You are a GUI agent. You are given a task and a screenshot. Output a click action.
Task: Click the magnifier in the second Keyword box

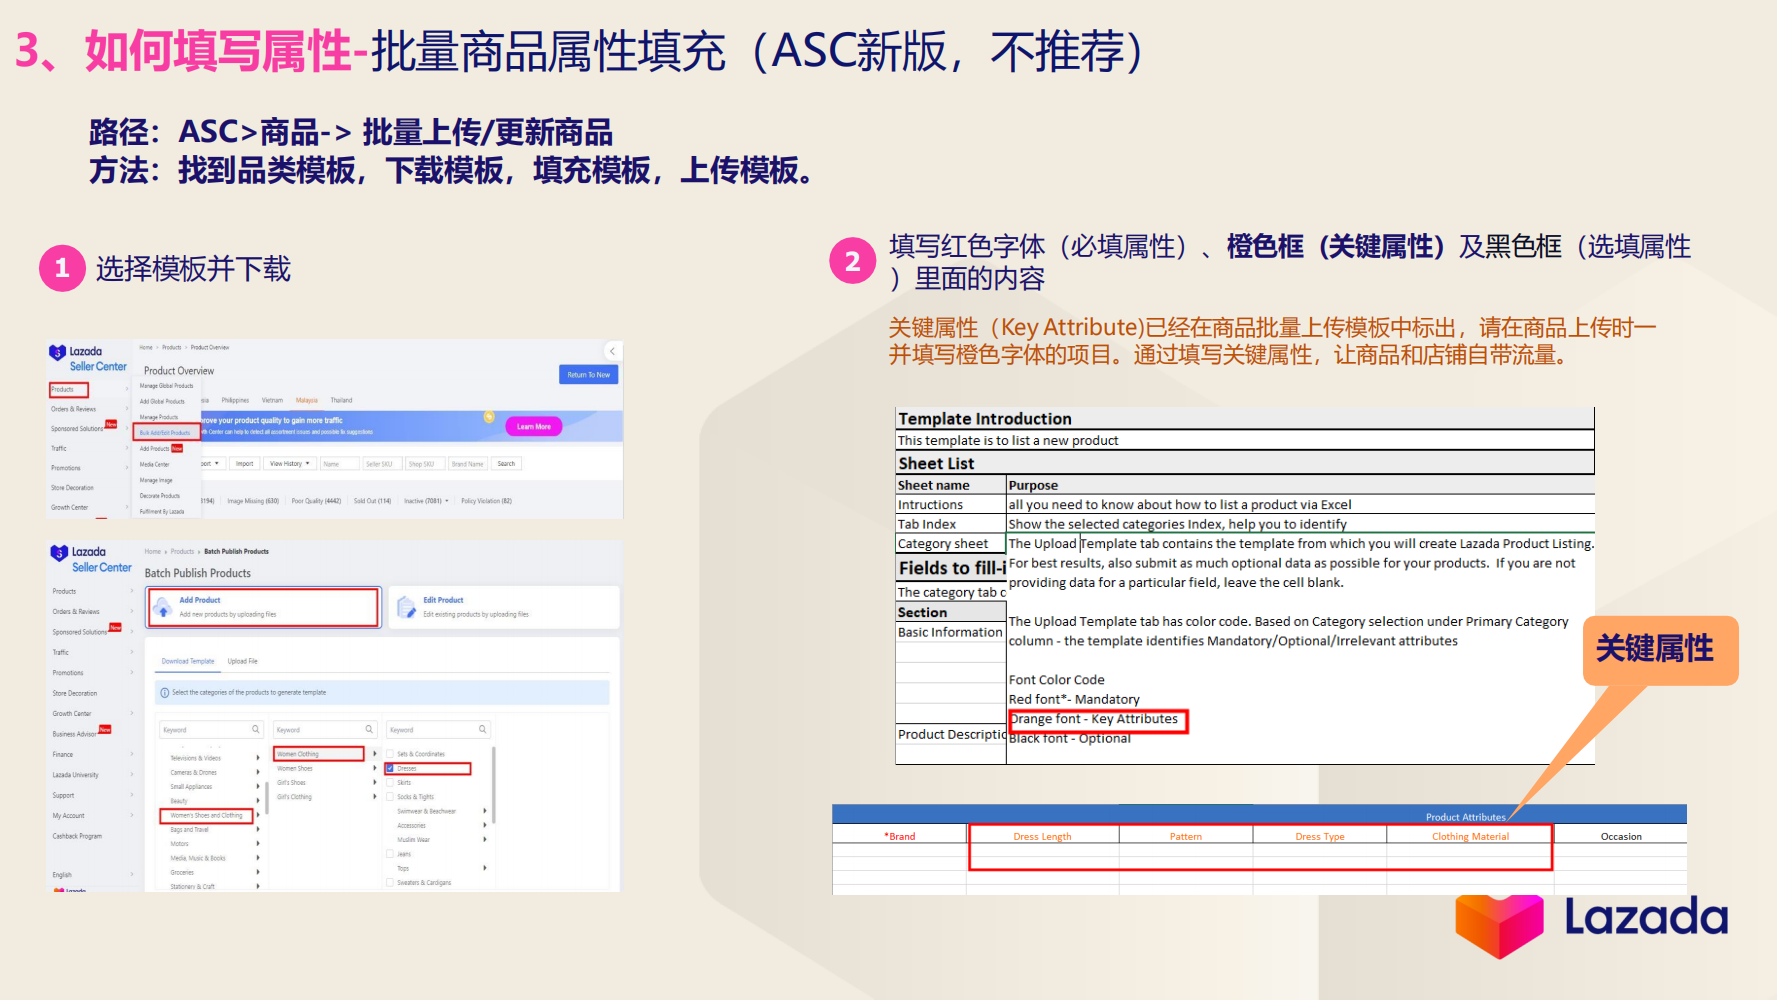coord(369,729)
